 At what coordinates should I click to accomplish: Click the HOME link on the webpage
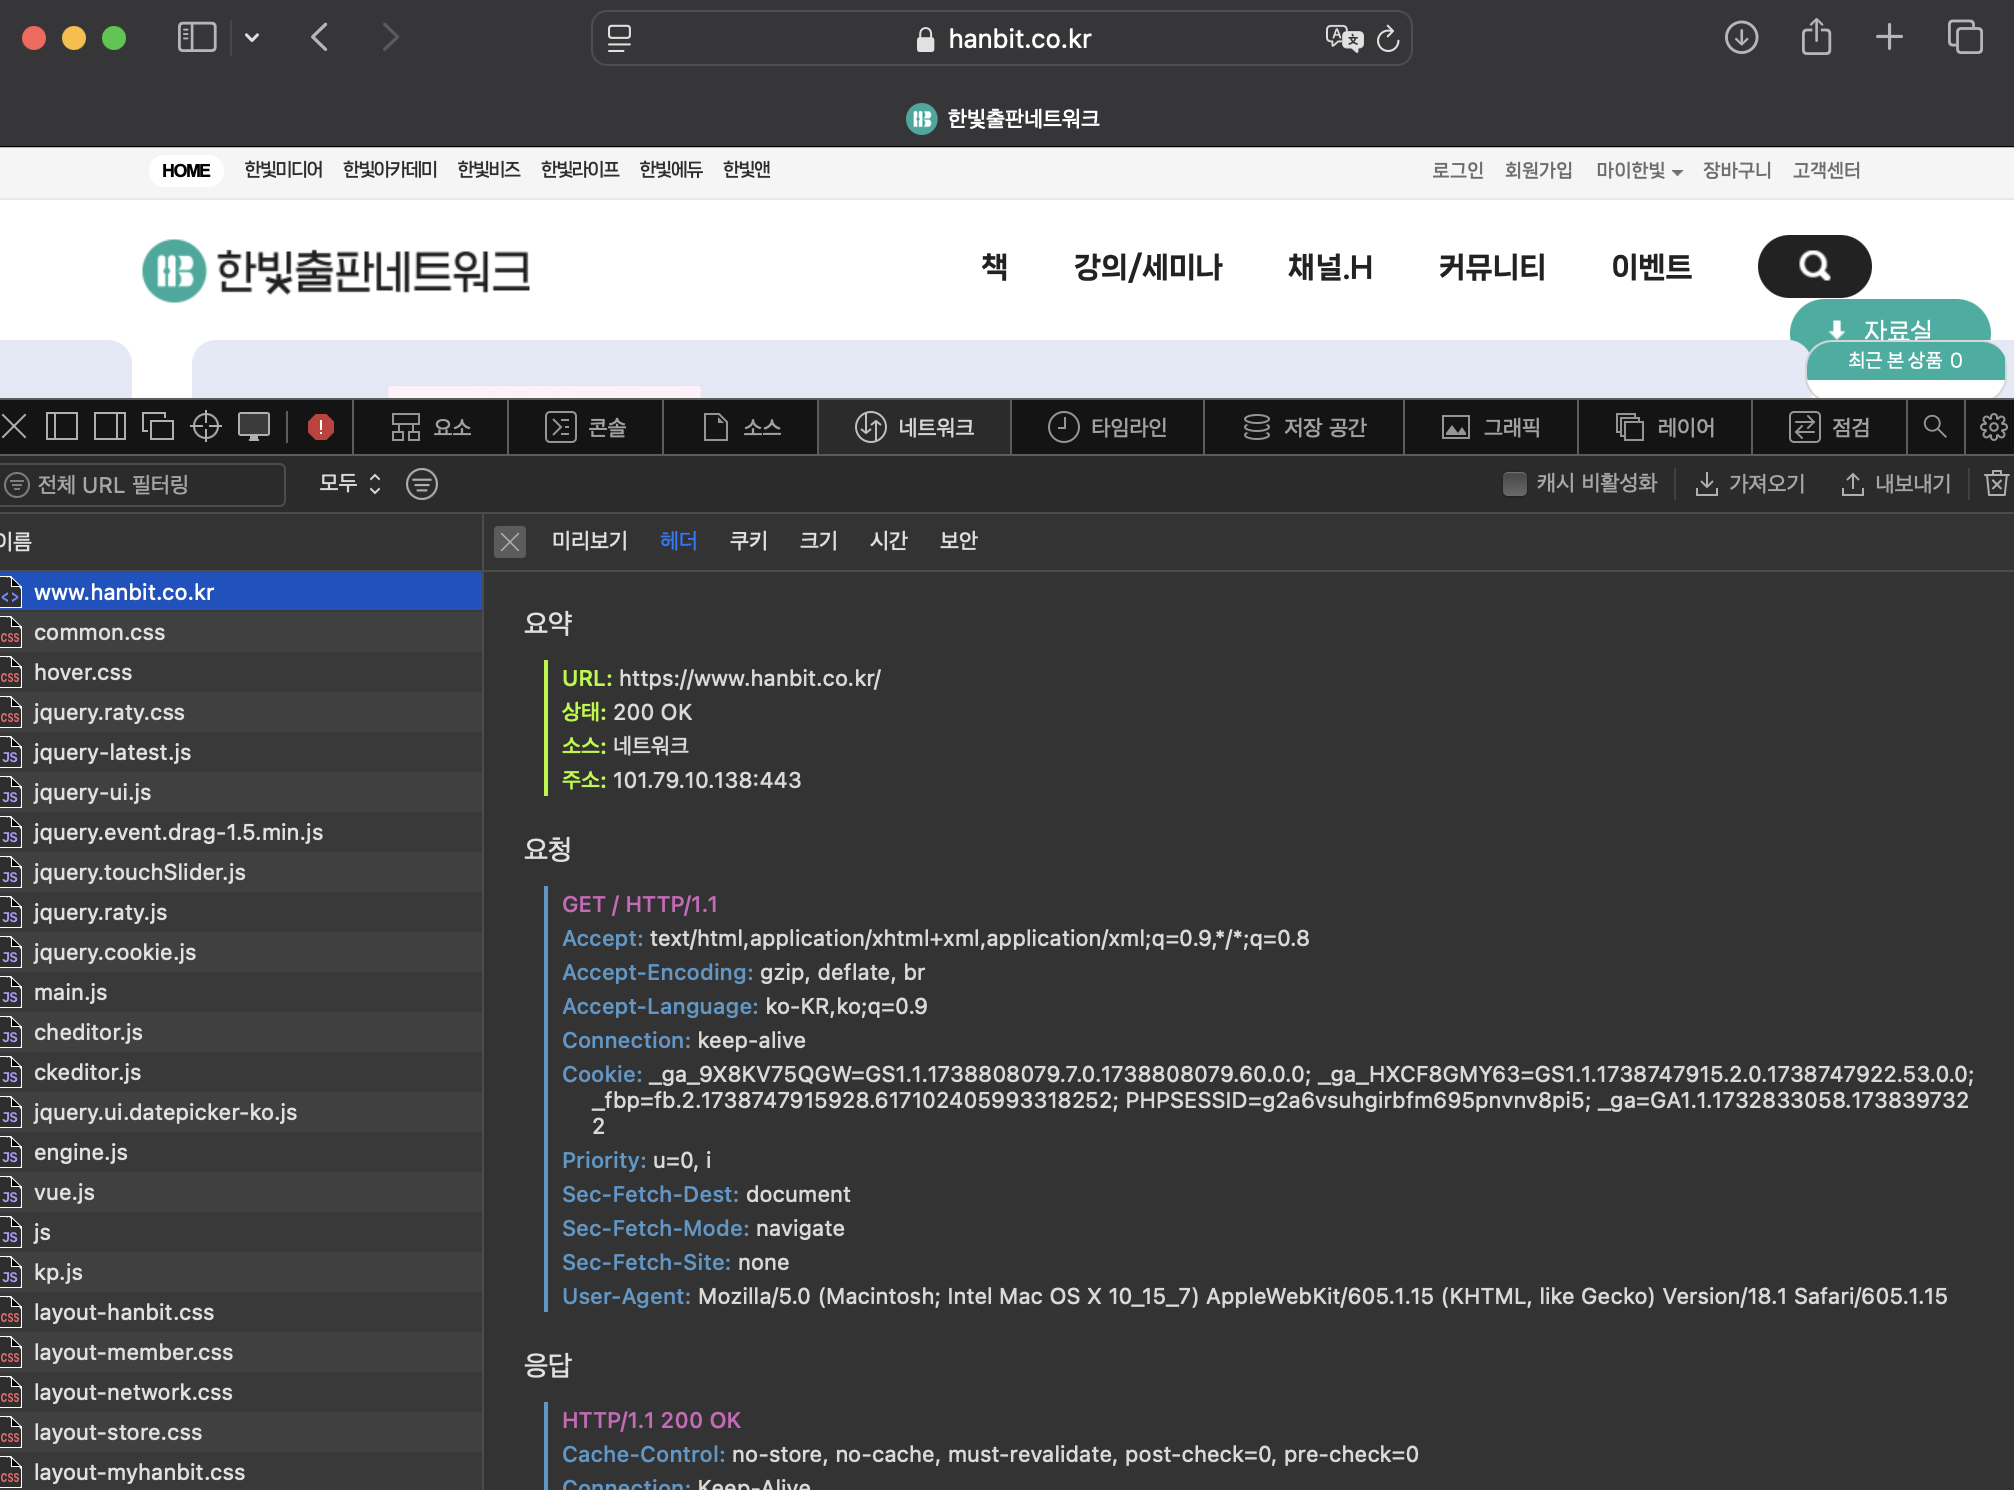click(186, 171)
